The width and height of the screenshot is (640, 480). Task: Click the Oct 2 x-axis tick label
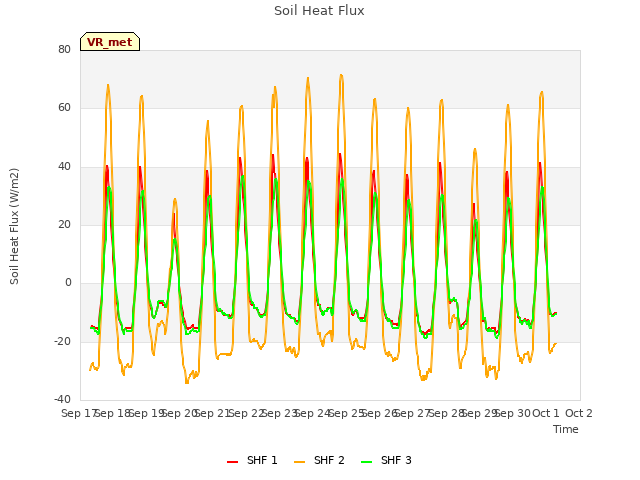(579, 413)
